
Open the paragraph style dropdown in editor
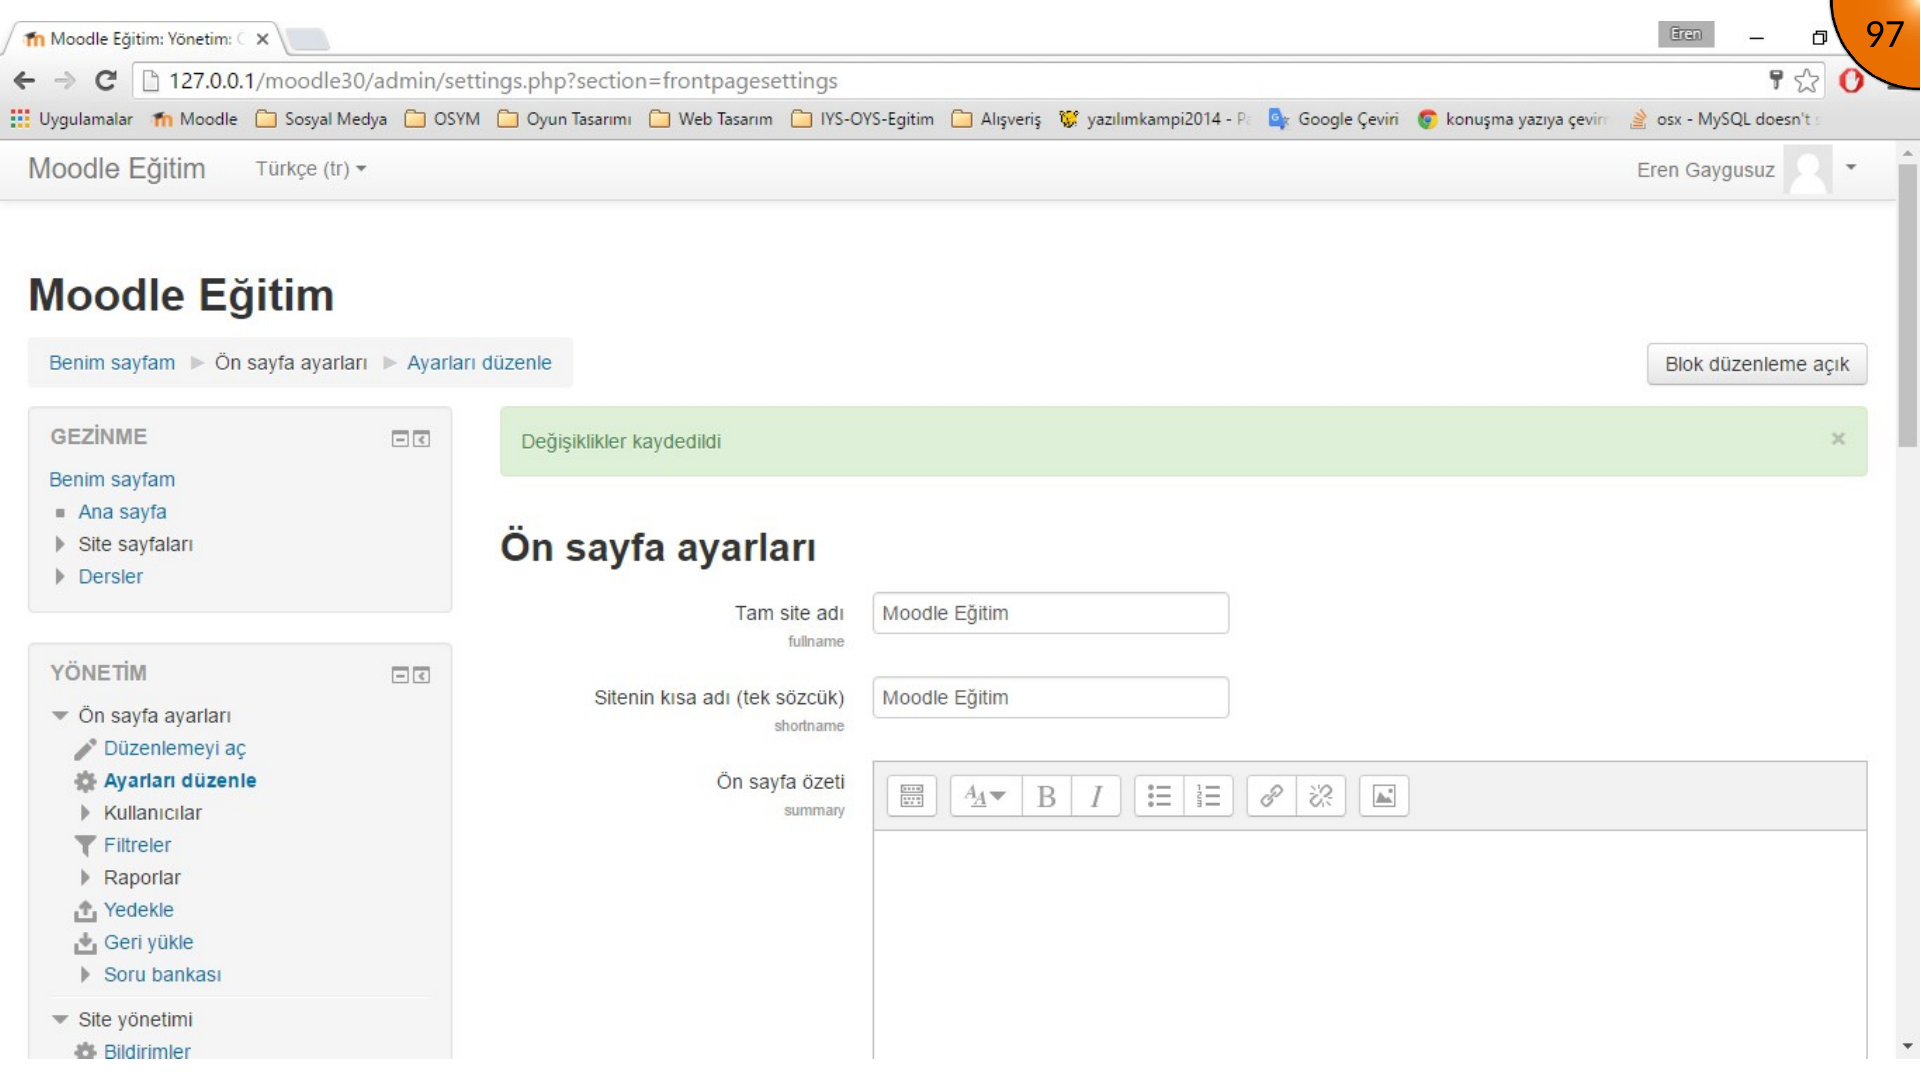coord(985,796)
